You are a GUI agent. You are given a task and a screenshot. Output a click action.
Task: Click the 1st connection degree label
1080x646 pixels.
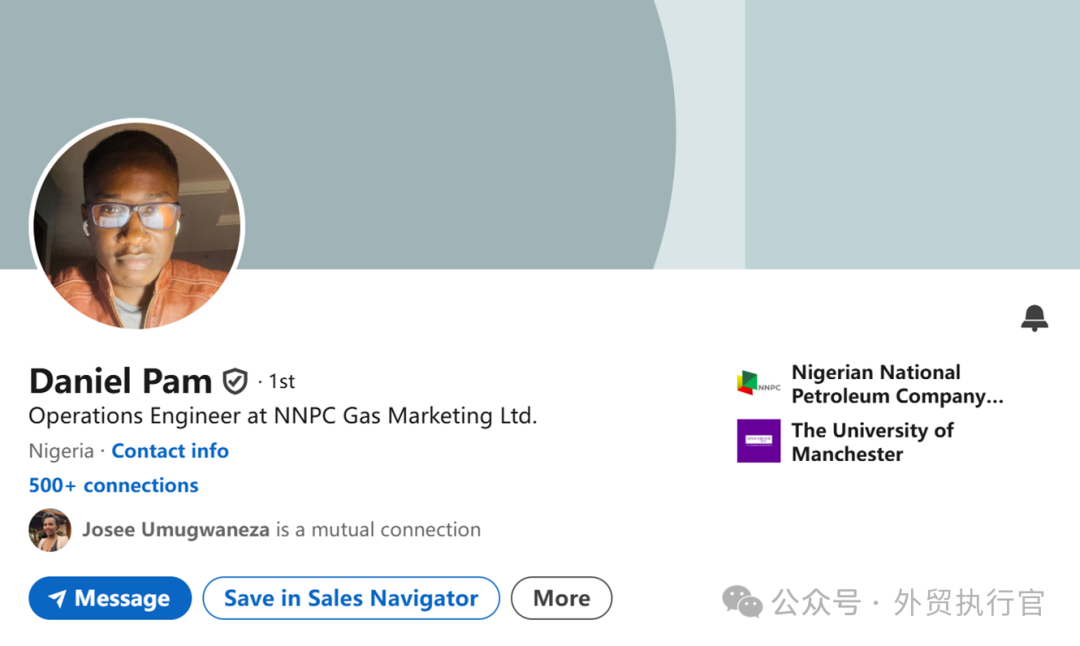282,381
